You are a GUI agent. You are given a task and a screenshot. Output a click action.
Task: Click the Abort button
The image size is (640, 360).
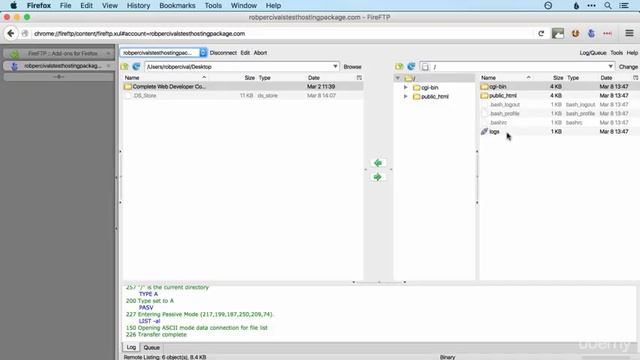tap(260, 53)
